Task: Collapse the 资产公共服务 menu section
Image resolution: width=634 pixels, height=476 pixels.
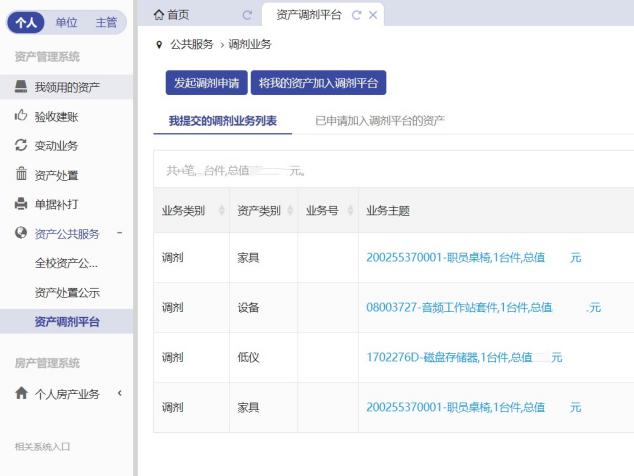Action: click(119, 234)
